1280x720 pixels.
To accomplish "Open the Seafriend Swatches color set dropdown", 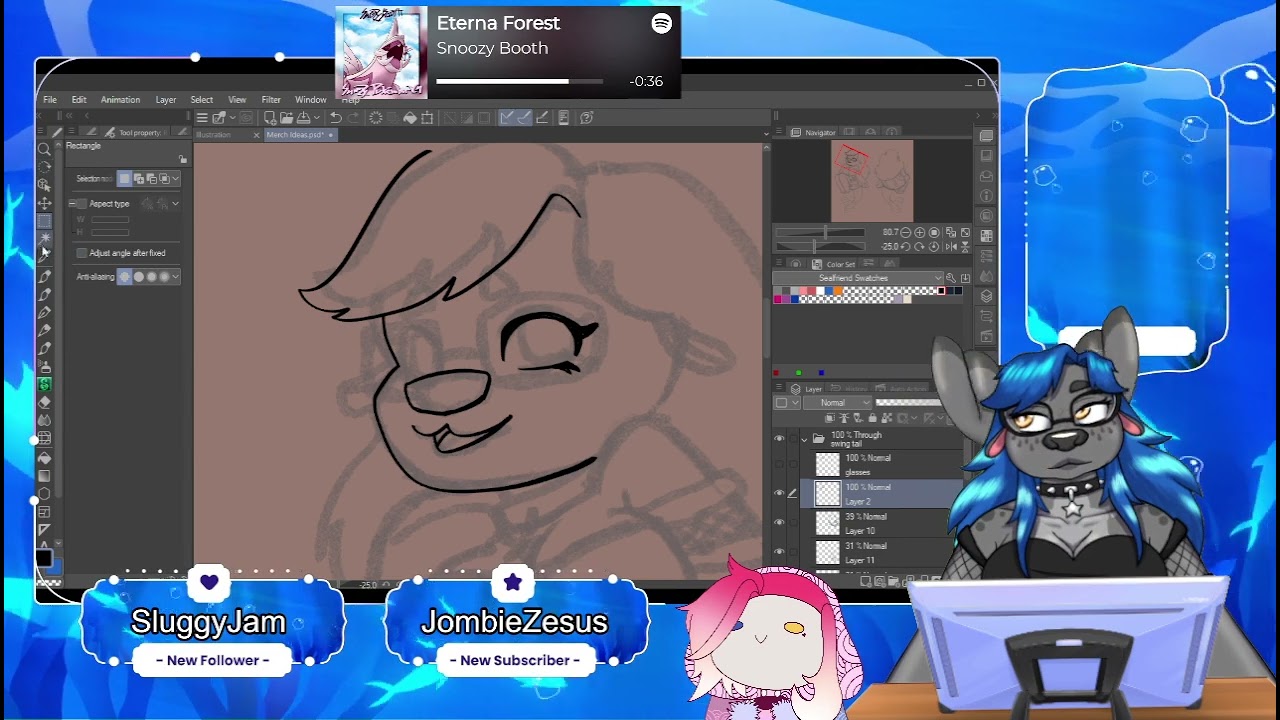I will point(857,278).
